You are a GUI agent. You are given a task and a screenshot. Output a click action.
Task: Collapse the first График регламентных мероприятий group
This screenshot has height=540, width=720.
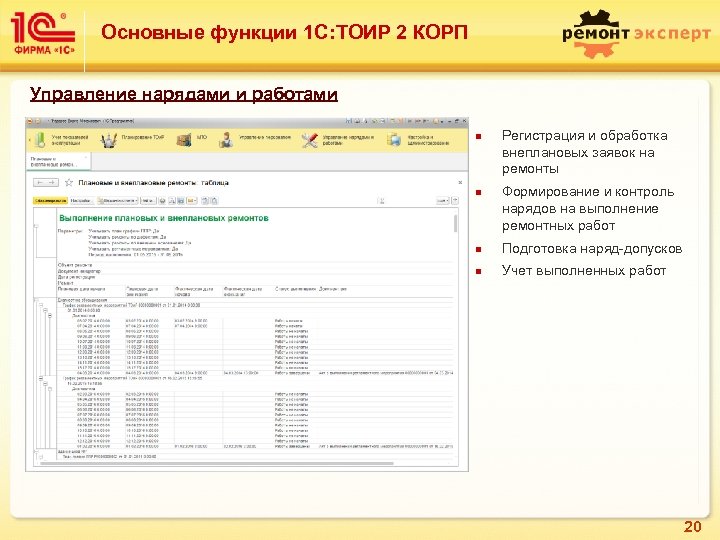tap(41, 305)
